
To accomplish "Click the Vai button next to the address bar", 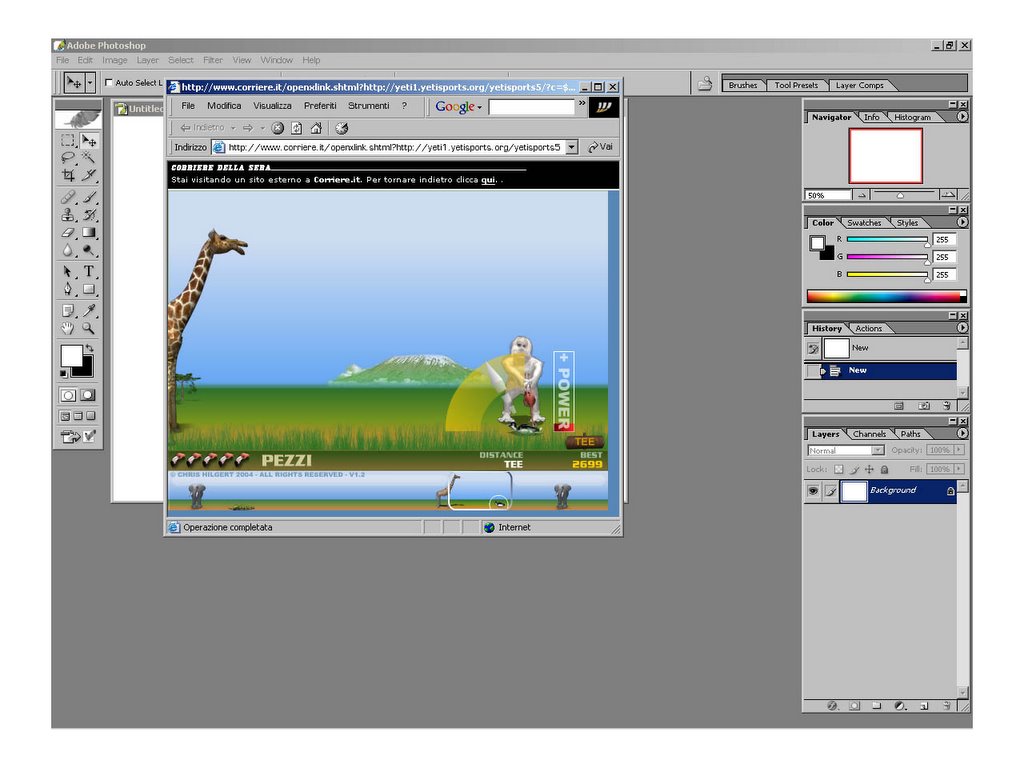I will click(600, 147).
